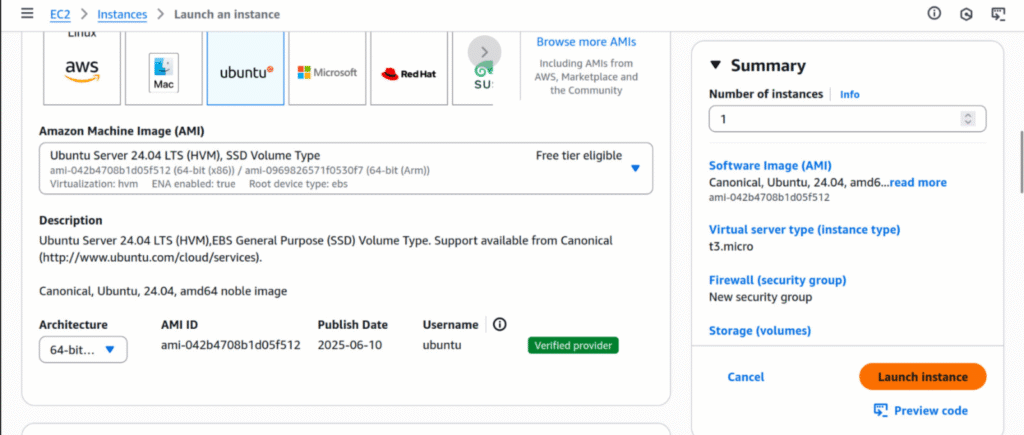
Task: Click the Canonical, Ubuntu, 24.04, amd64 noble image text
Action: 163,291
